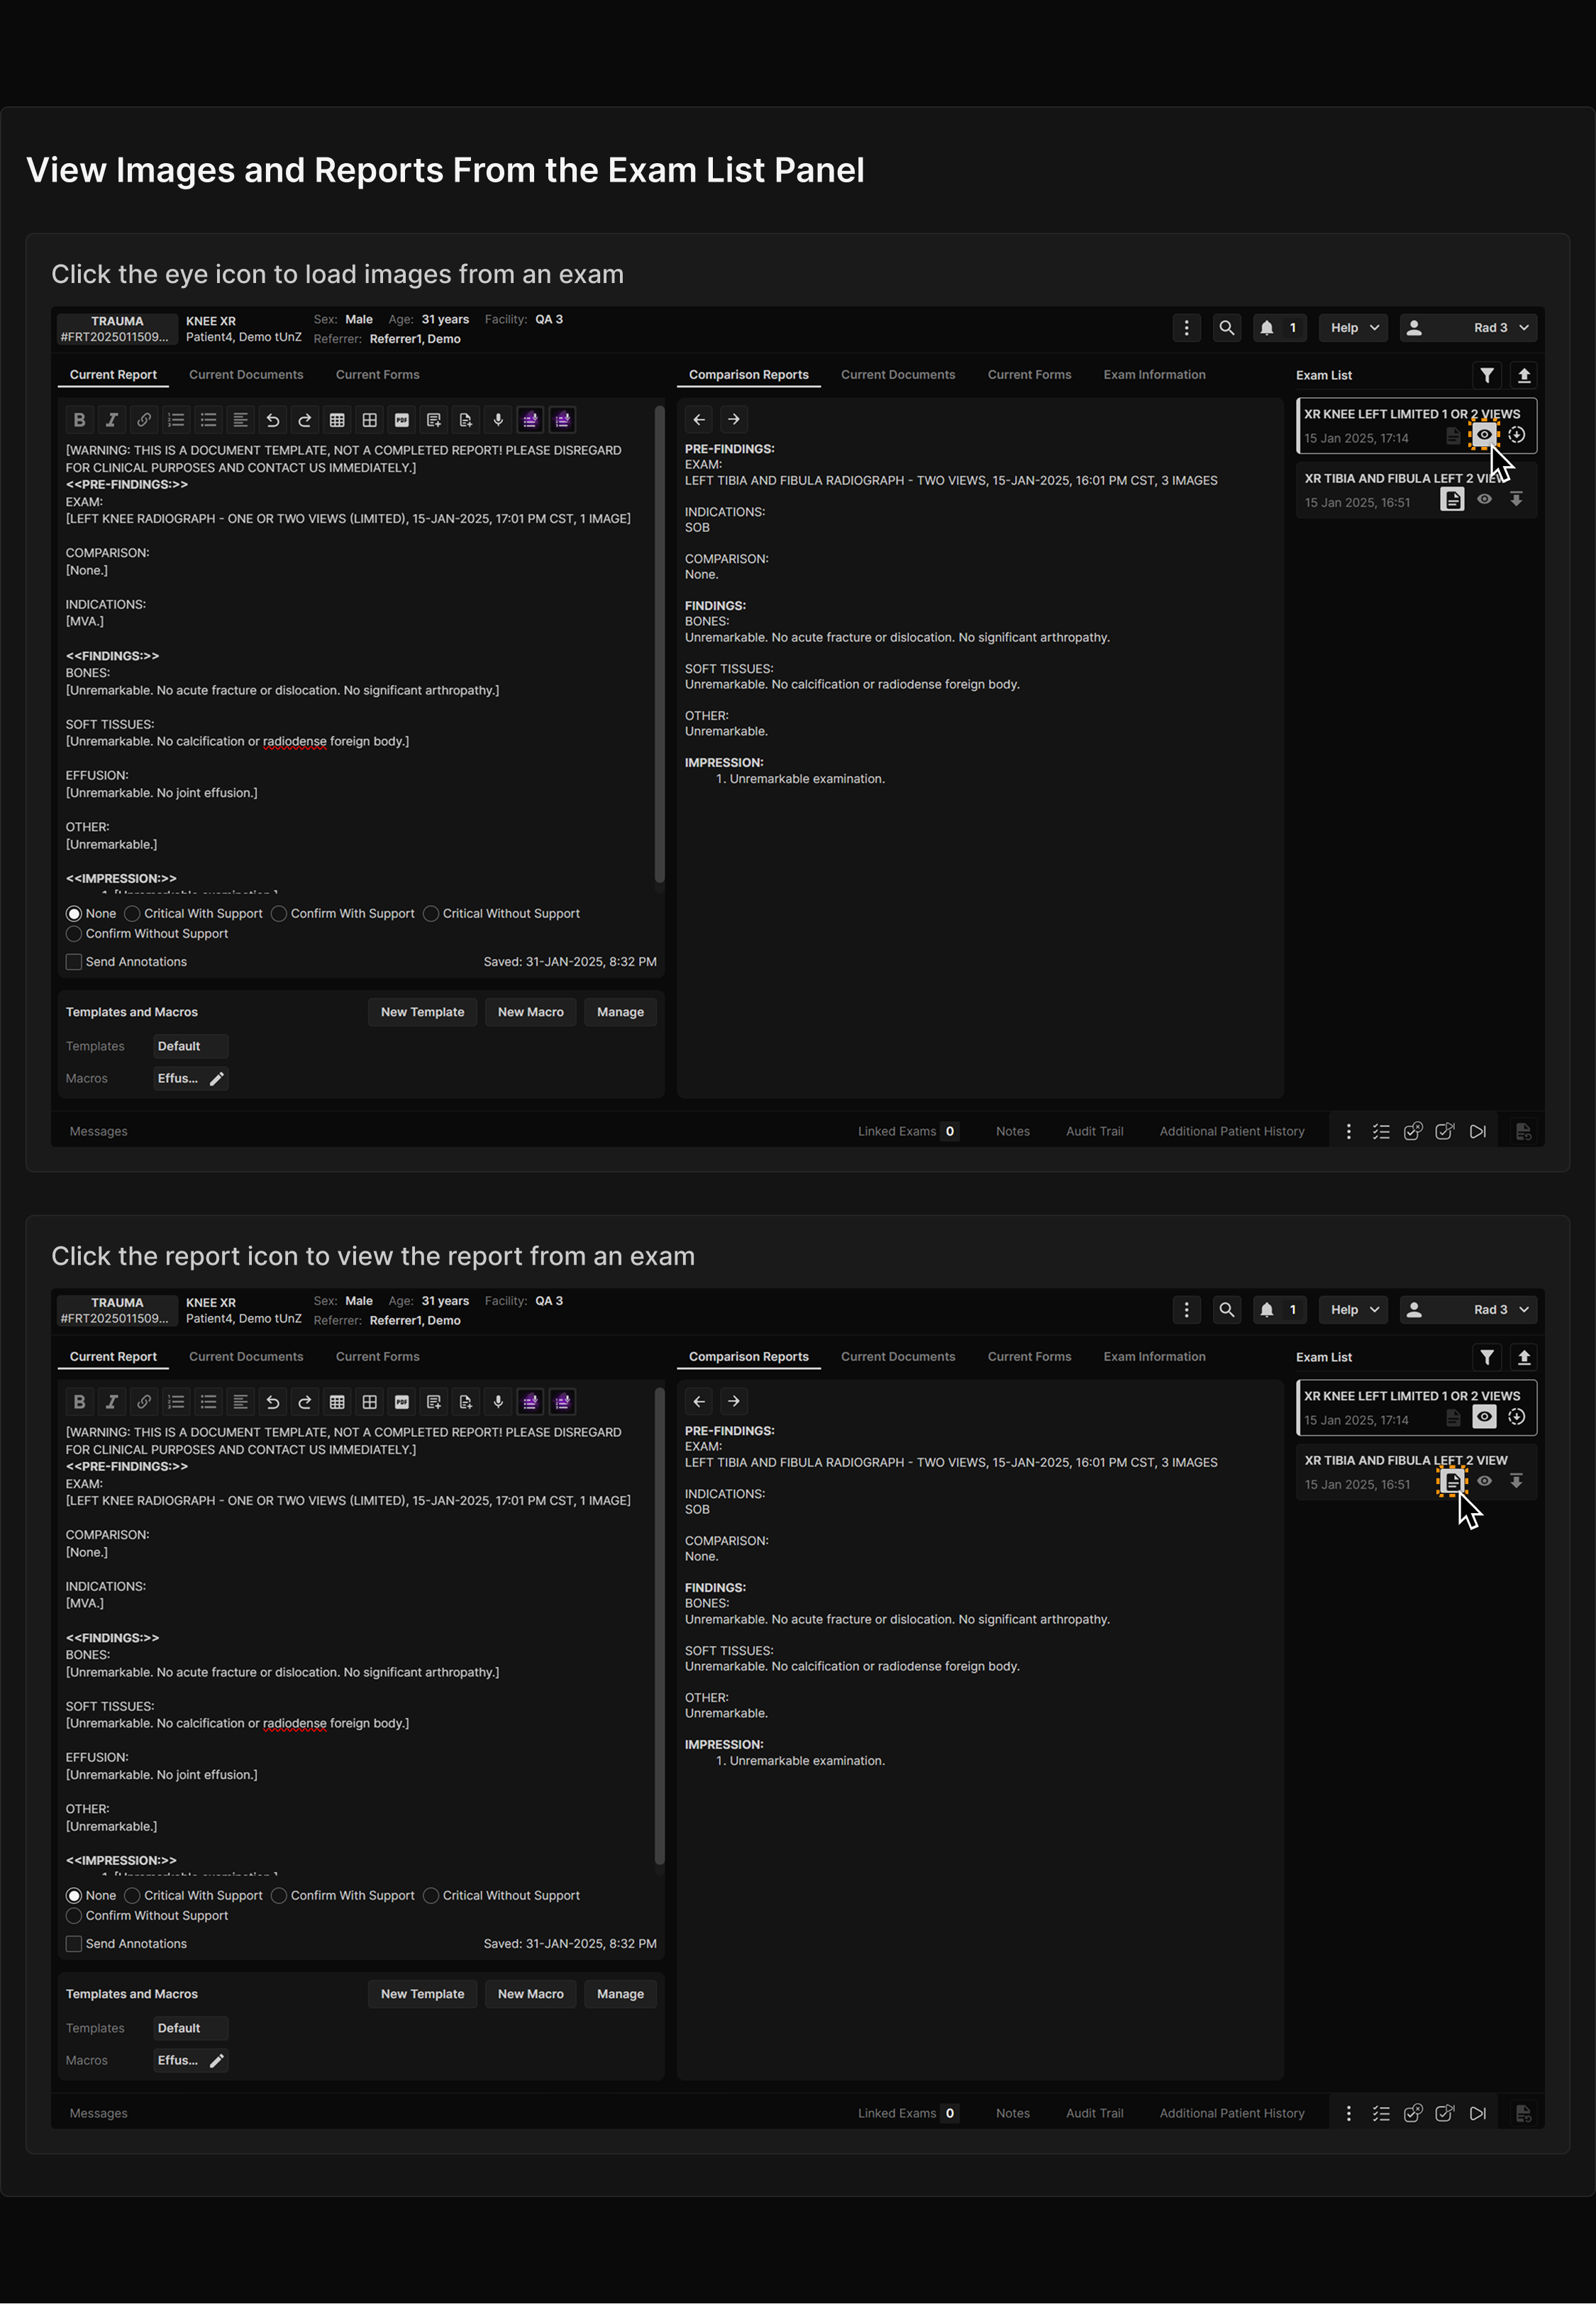This screenshot has width=1596, height=2304.
Task: Open the Rad 3 user menu in the eye-icon example
Action: (x=1468, y=328)
